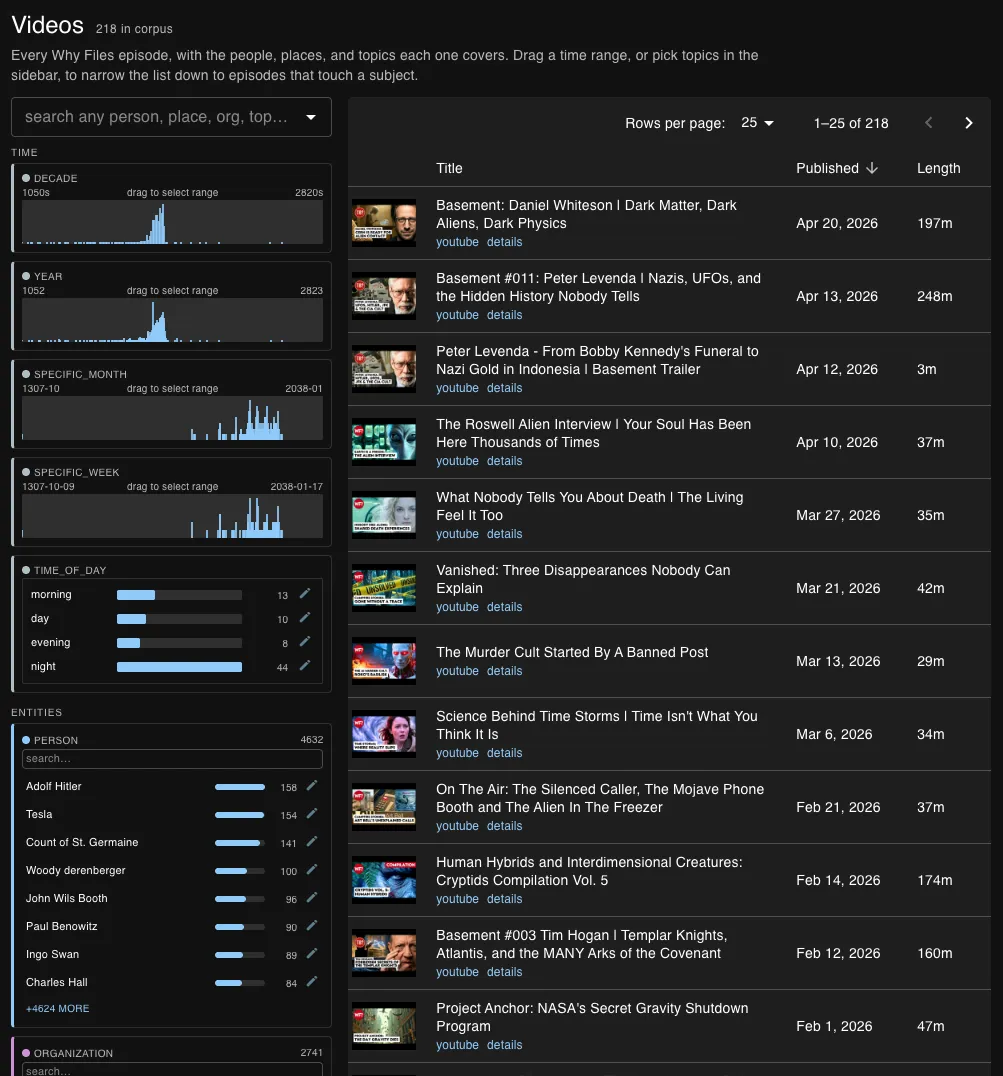The width and height of the screenshot is (1003, 1076).
Task: Click the 248m length value
Action: 934,296
